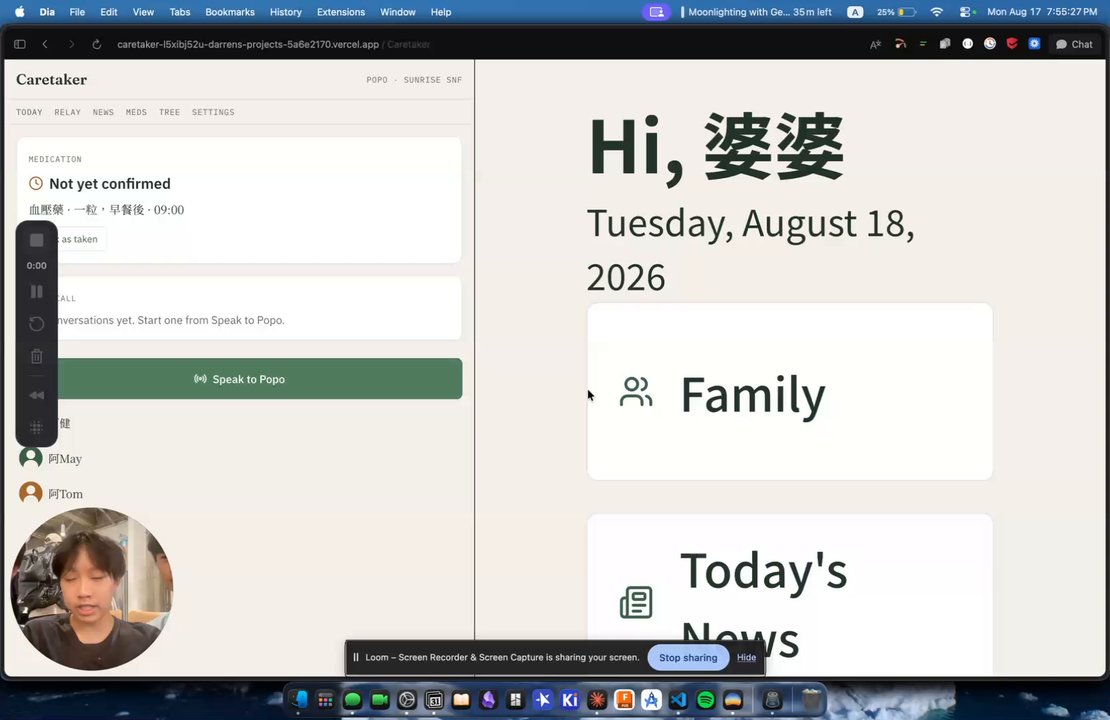Hide the Loom screen sharing bar
The width and height of the screenshot is (1110, 720).
(x=746, y=657)
